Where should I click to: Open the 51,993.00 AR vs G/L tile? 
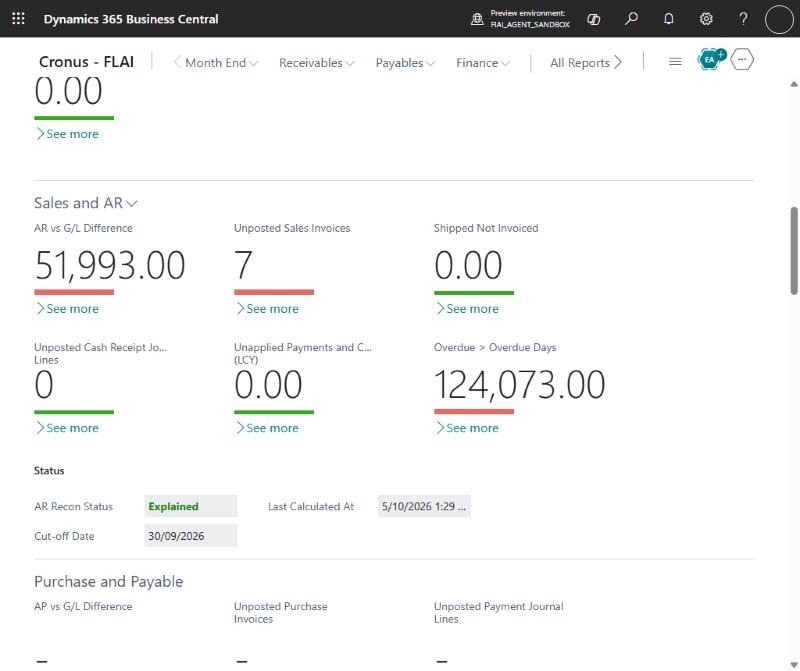point(110,265)
